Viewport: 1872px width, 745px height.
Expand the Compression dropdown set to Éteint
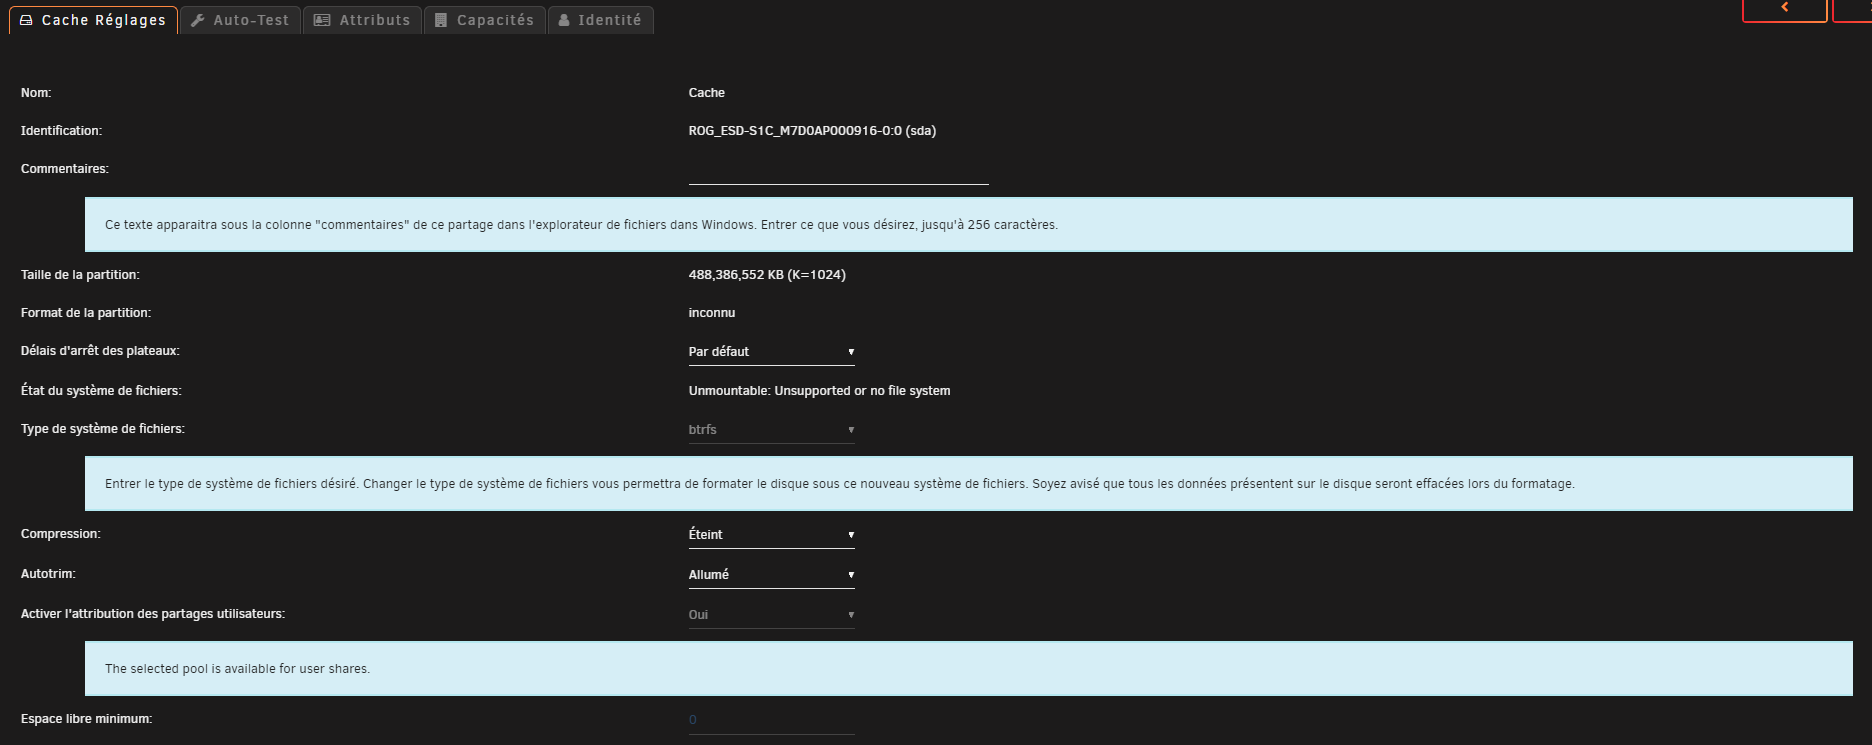point(771,535)
